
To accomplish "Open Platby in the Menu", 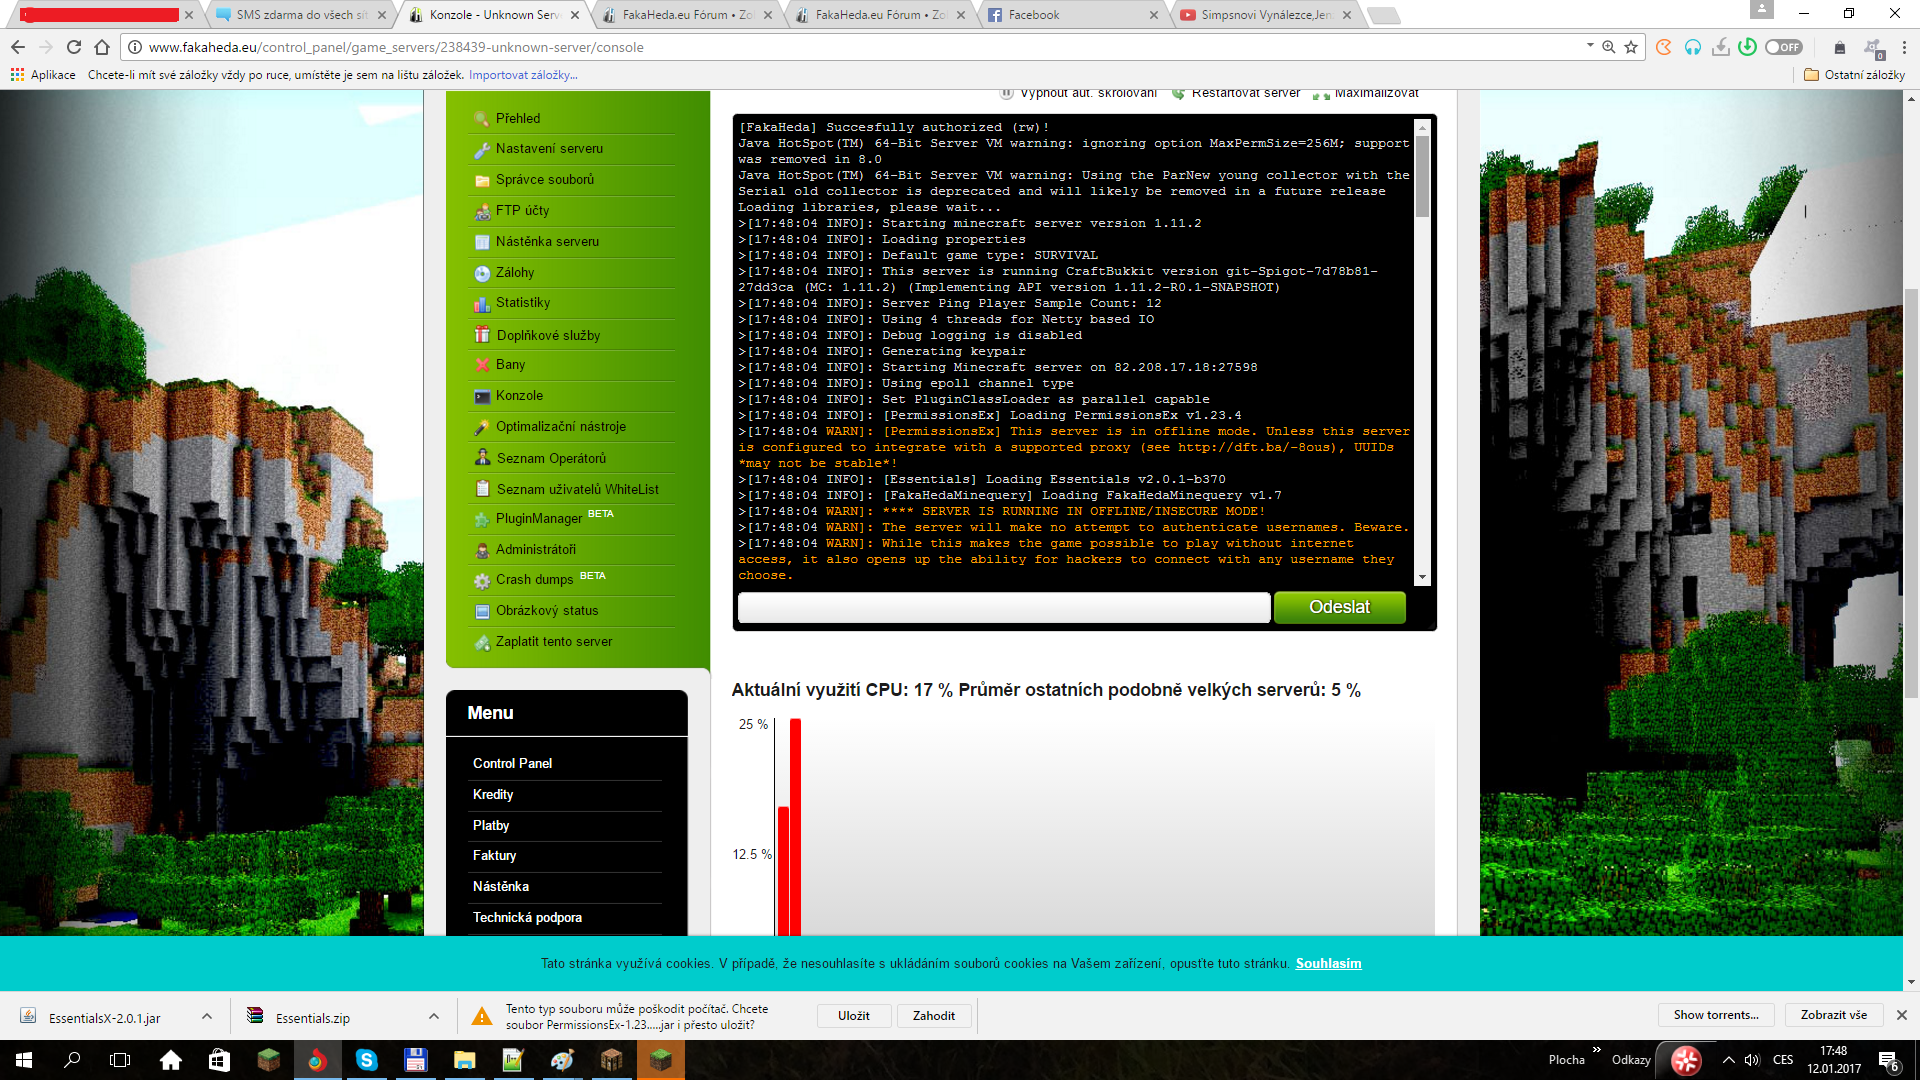I will click(x=491, y=826).
